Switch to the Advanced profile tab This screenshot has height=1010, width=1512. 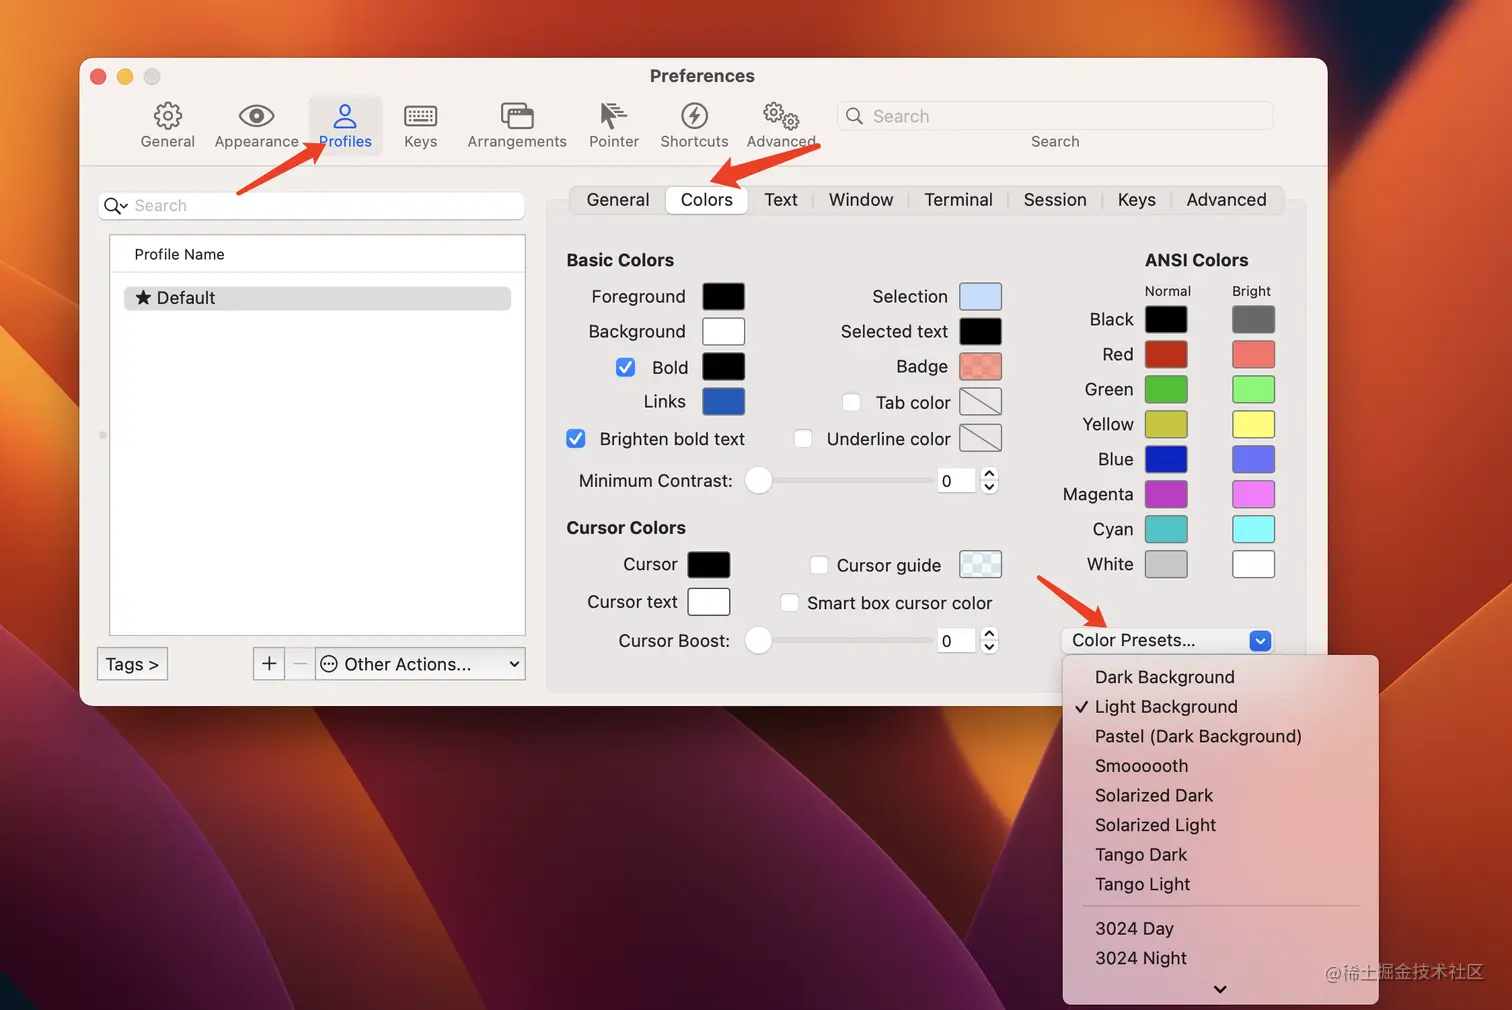point(1226,200)
